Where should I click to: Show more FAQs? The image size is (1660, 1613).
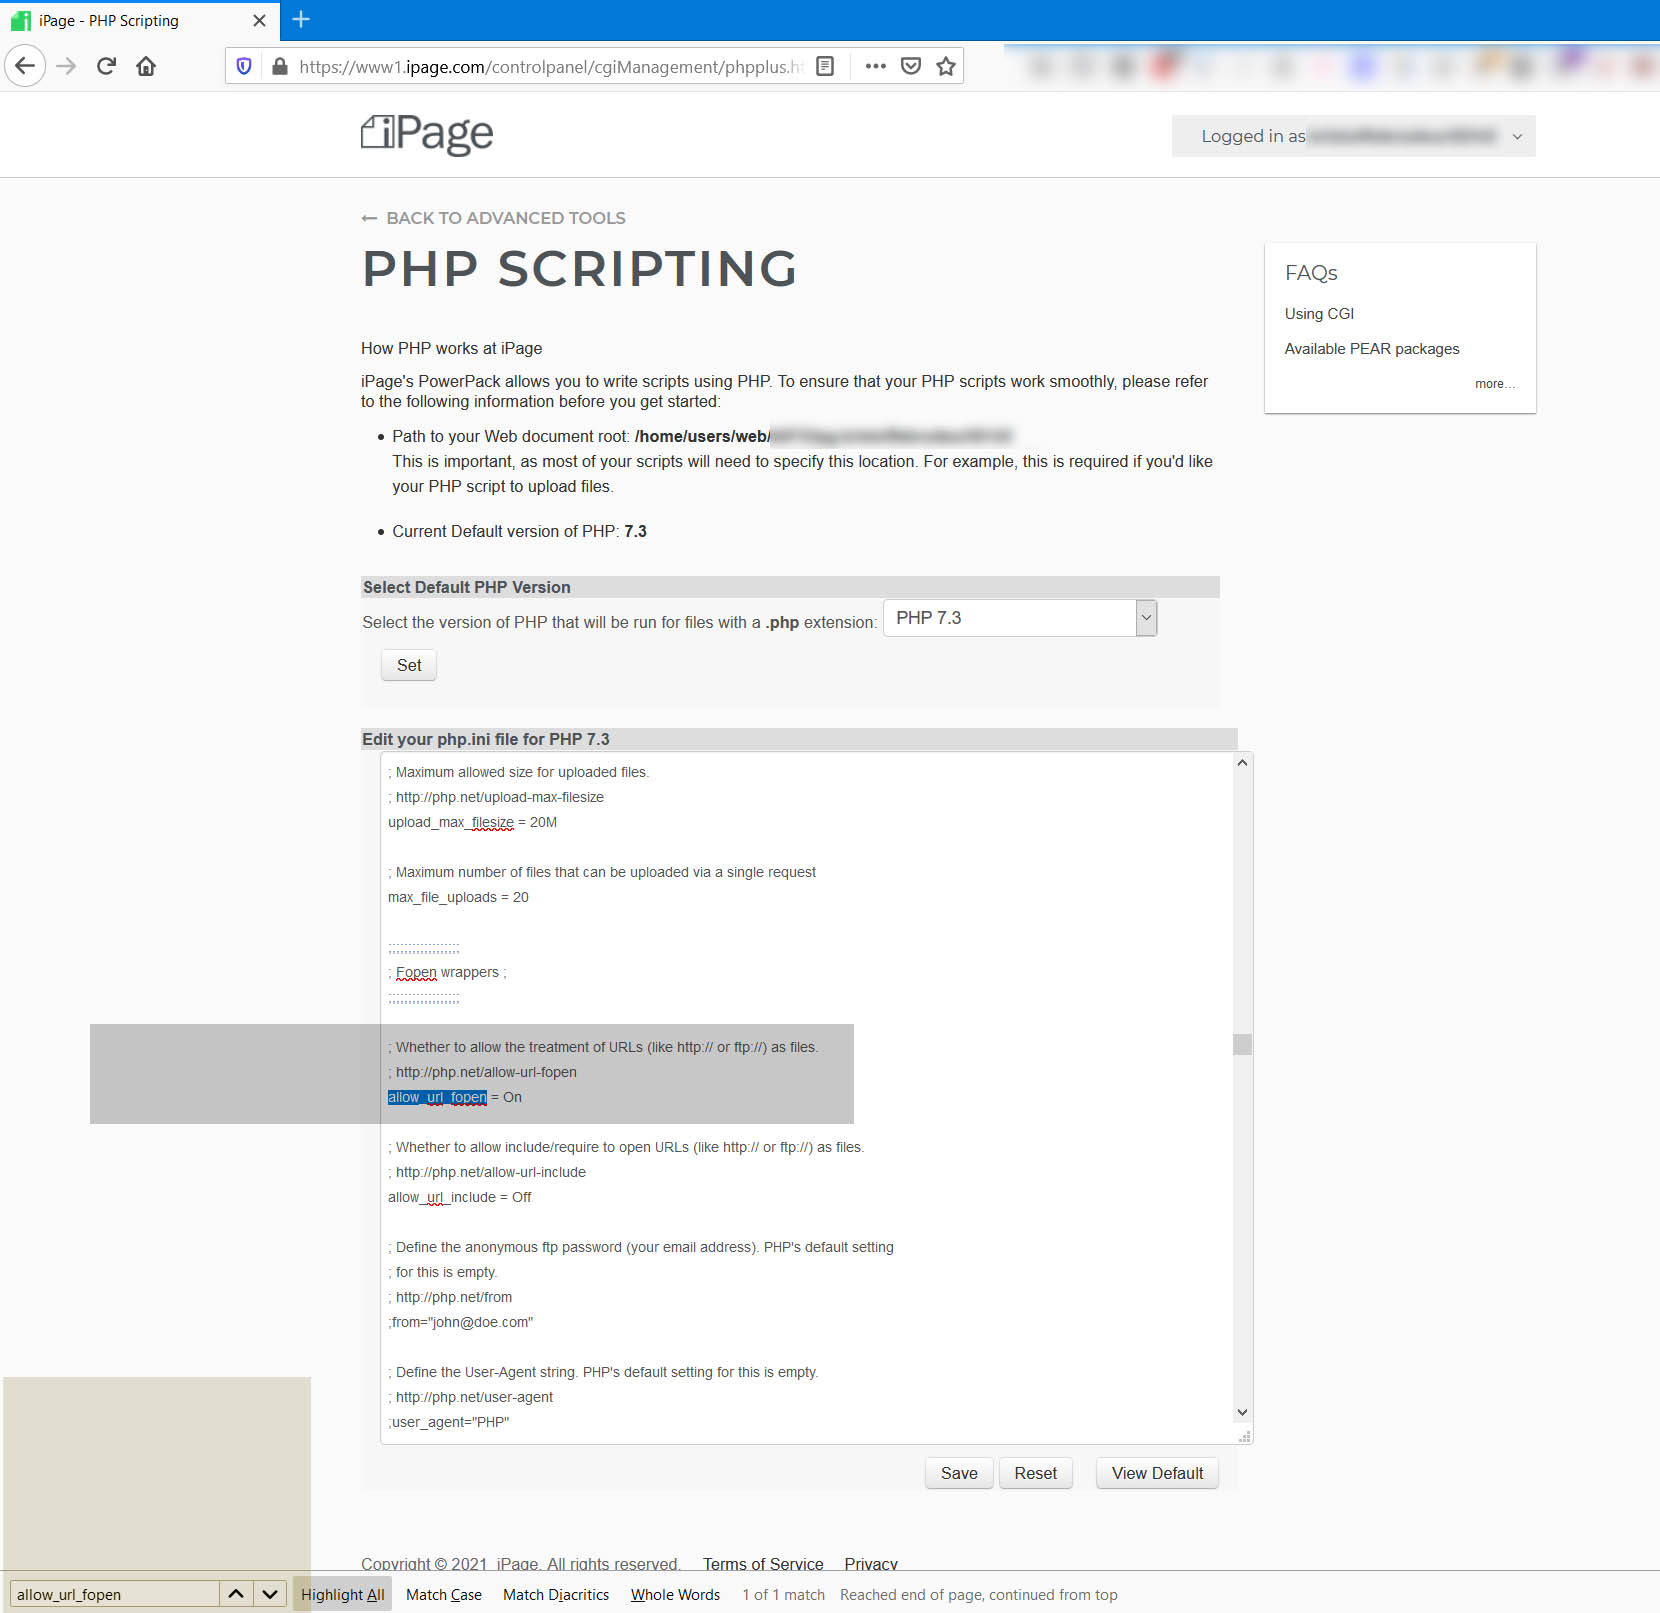coord(1494,384)
